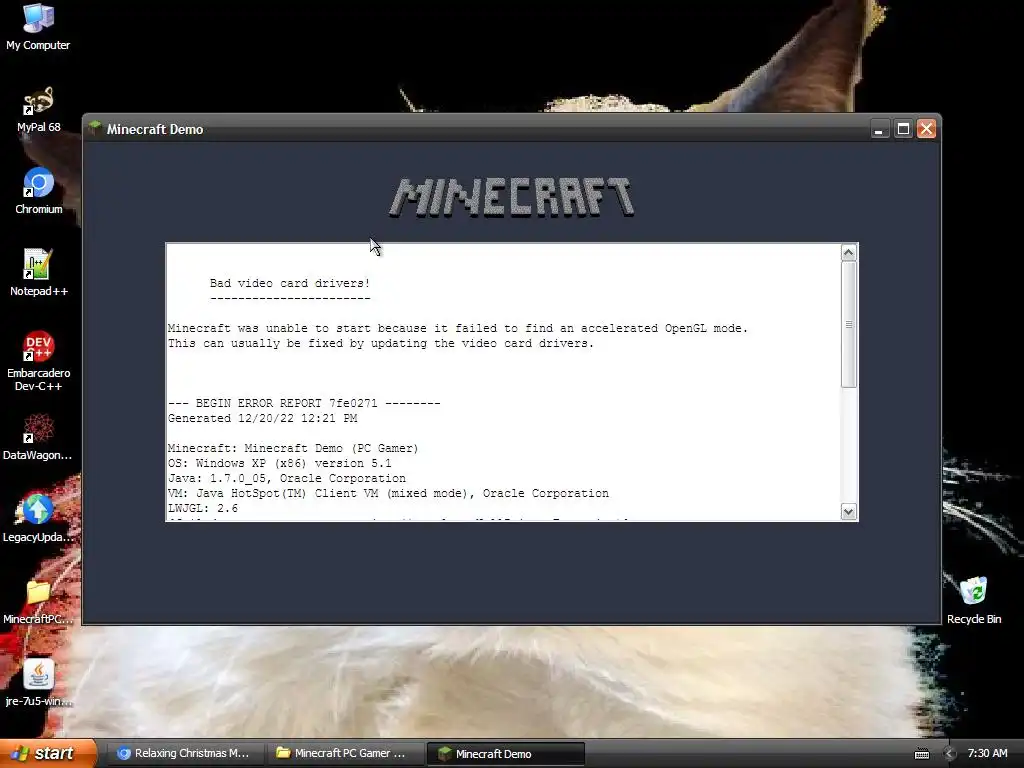Select the LegacyUpdate desktop shortcut
Viewport: 1024px width, 768px height.
pyautogui.click(x=38, y=519)
